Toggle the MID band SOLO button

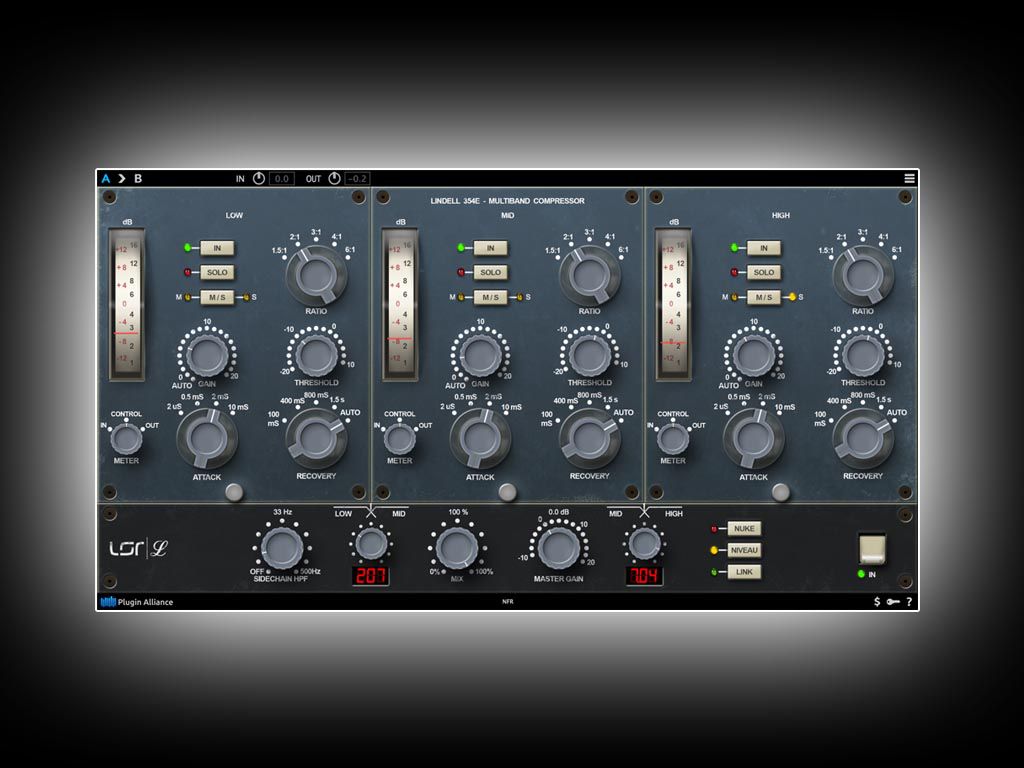point(490,272)
